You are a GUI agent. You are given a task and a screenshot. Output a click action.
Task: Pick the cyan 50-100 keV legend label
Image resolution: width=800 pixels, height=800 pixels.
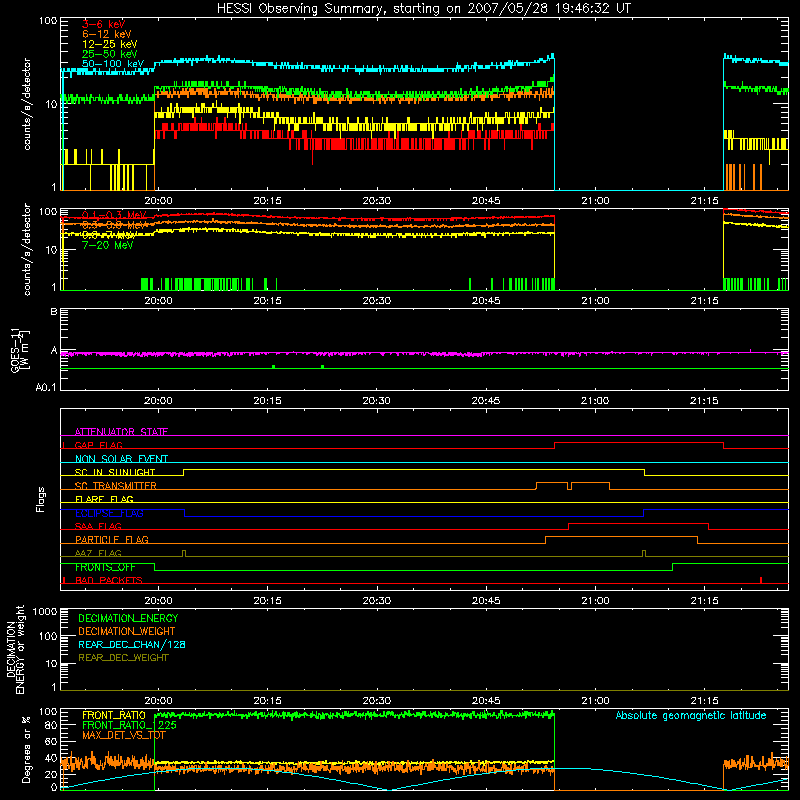(x=112, y=64)
